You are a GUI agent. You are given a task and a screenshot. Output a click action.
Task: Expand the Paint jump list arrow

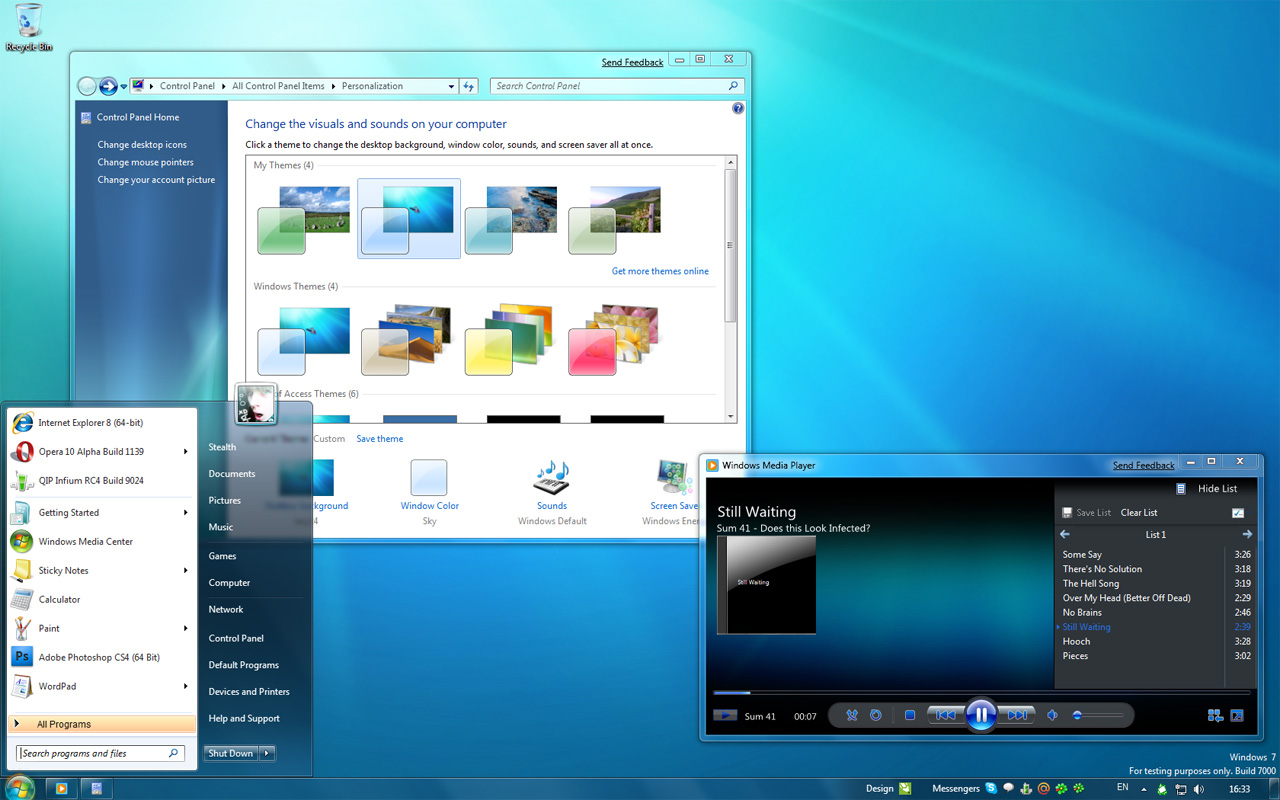186,629
